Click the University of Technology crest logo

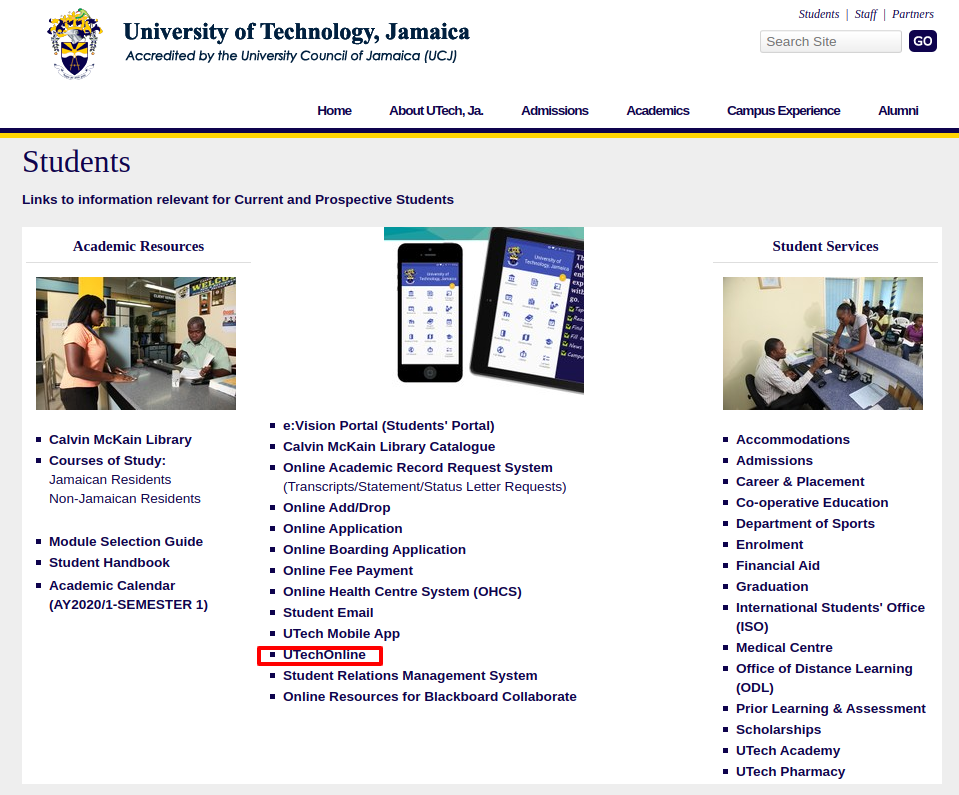75,44
